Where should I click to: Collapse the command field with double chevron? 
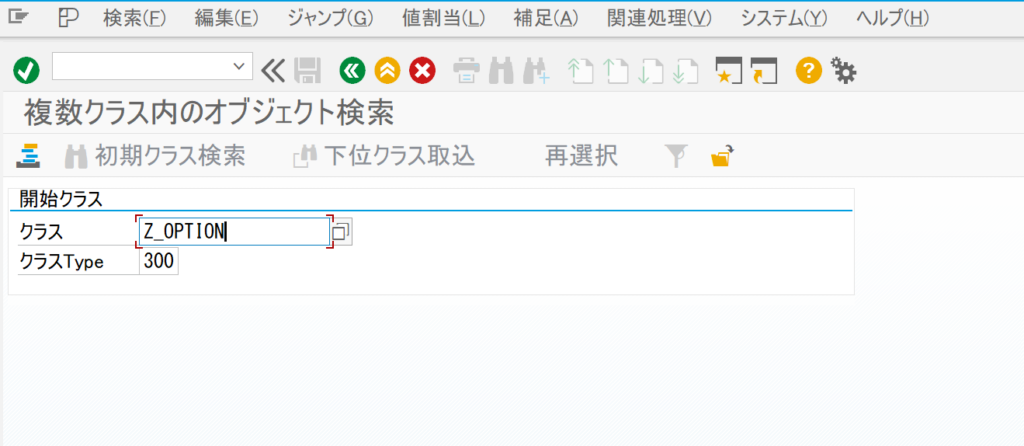click(x=273, y=69)
